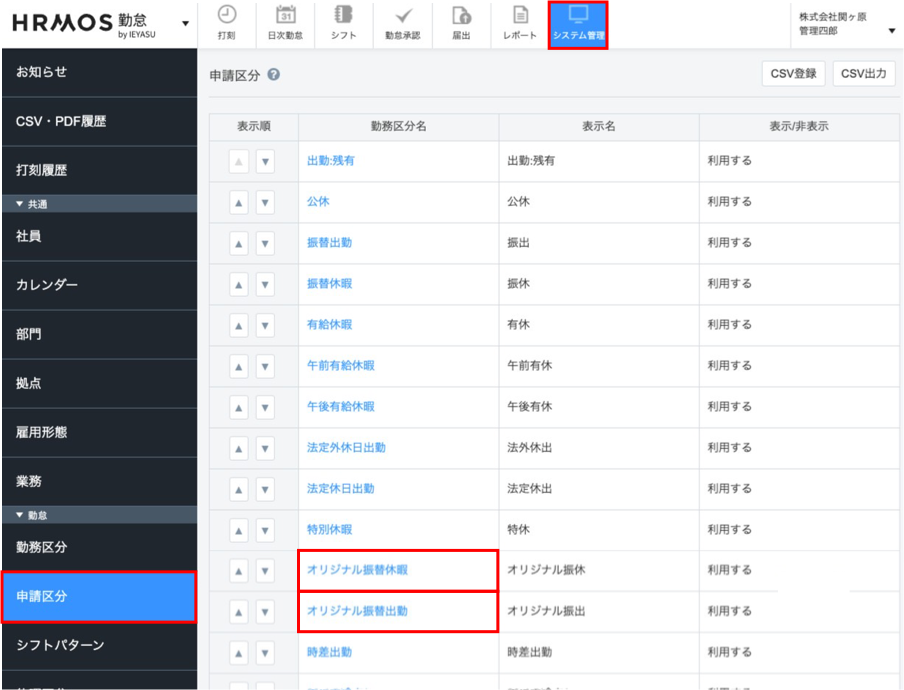Move 振替出勤 row down

pyautogui.click(x=265, y=244)
